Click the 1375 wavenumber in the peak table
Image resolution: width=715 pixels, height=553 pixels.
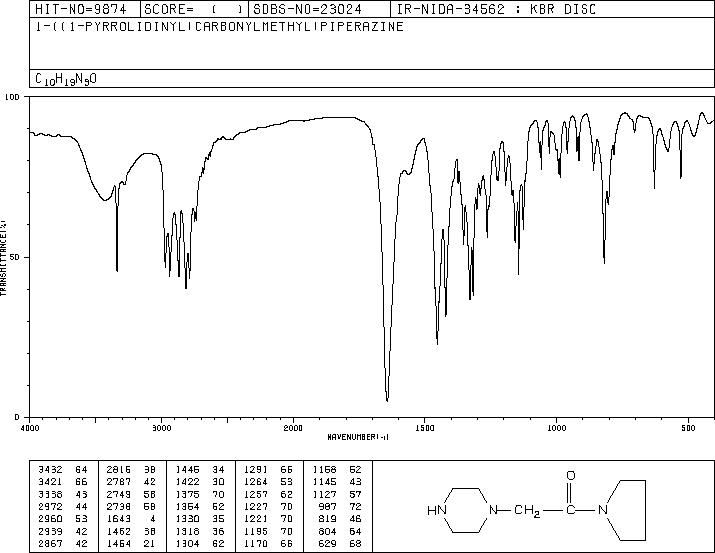tap(187, 494)
